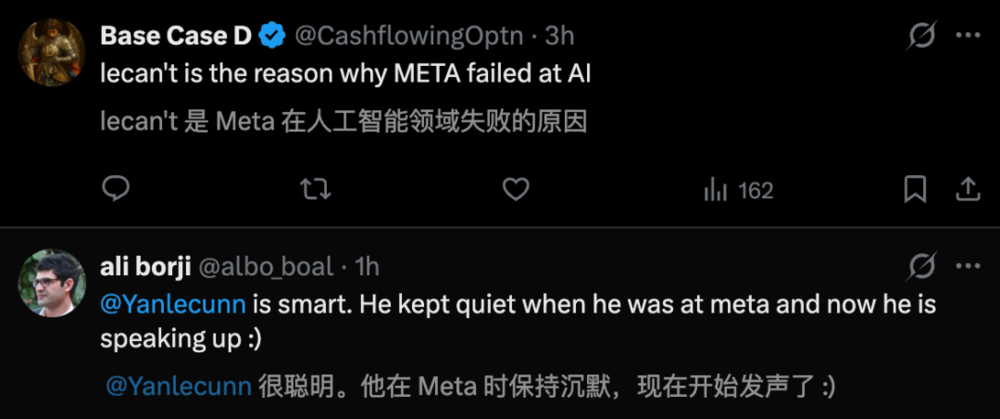Reply to Base Case D's tweet
The height and width of the screenshot is (419, 1000).
tap(117, 189)
